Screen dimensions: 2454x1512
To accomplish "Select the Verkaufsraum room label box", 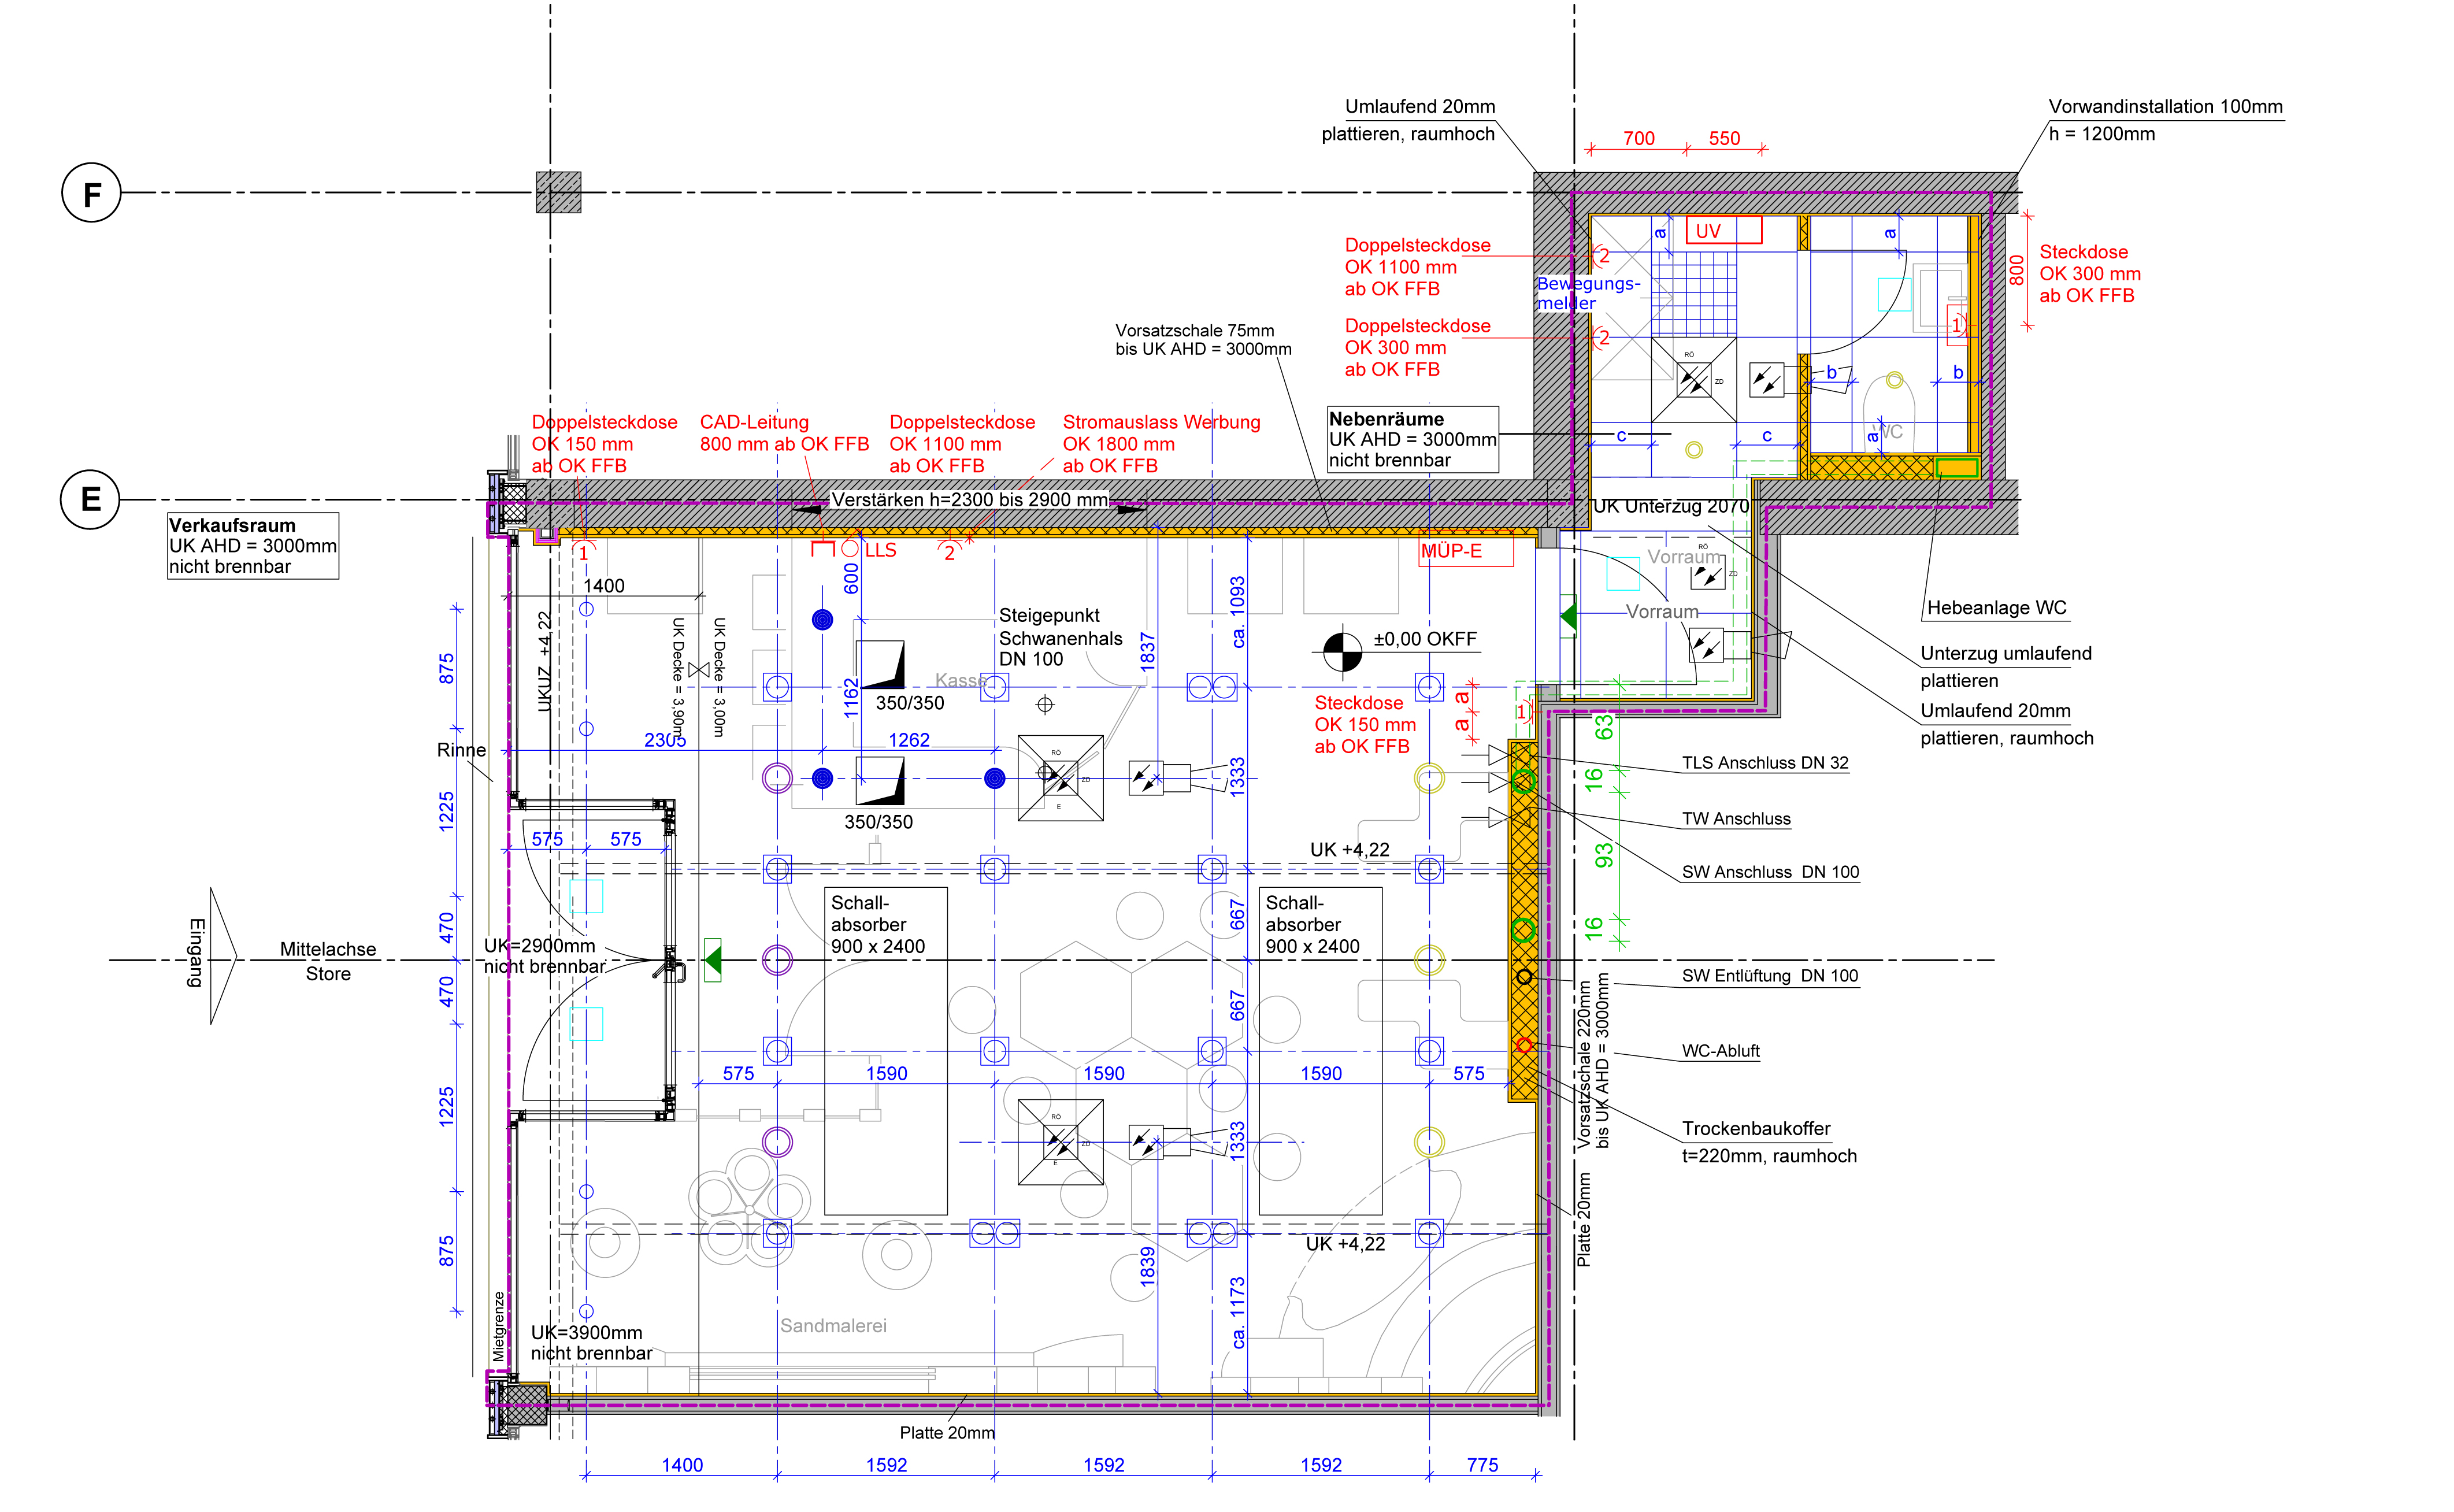I will click(253, 546).
